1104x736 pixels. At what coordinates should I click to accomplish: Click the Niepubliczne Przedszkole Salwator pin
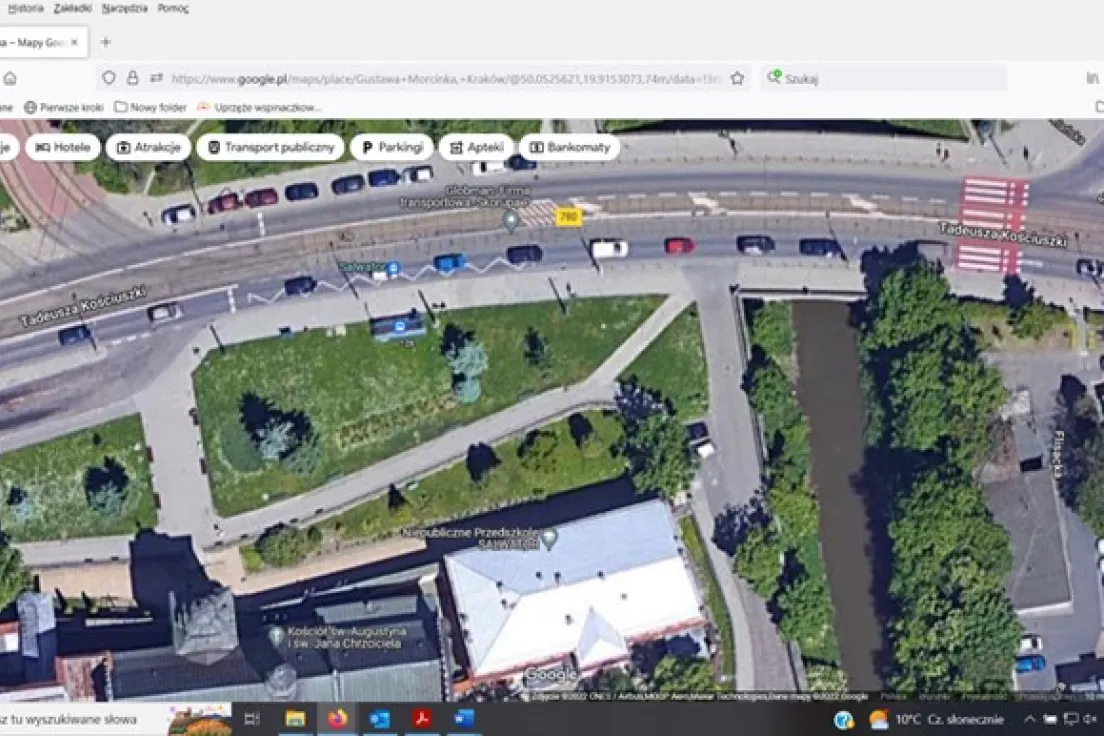point(550,538)
